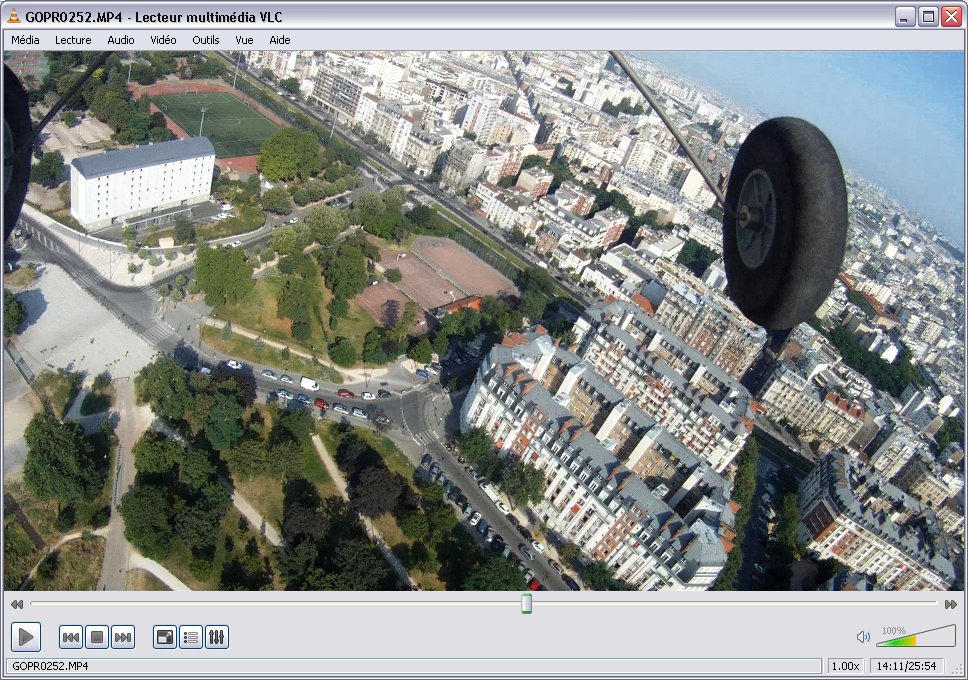Click the seek bar position handle
968x680 pixels.
[x=526, y=603]
